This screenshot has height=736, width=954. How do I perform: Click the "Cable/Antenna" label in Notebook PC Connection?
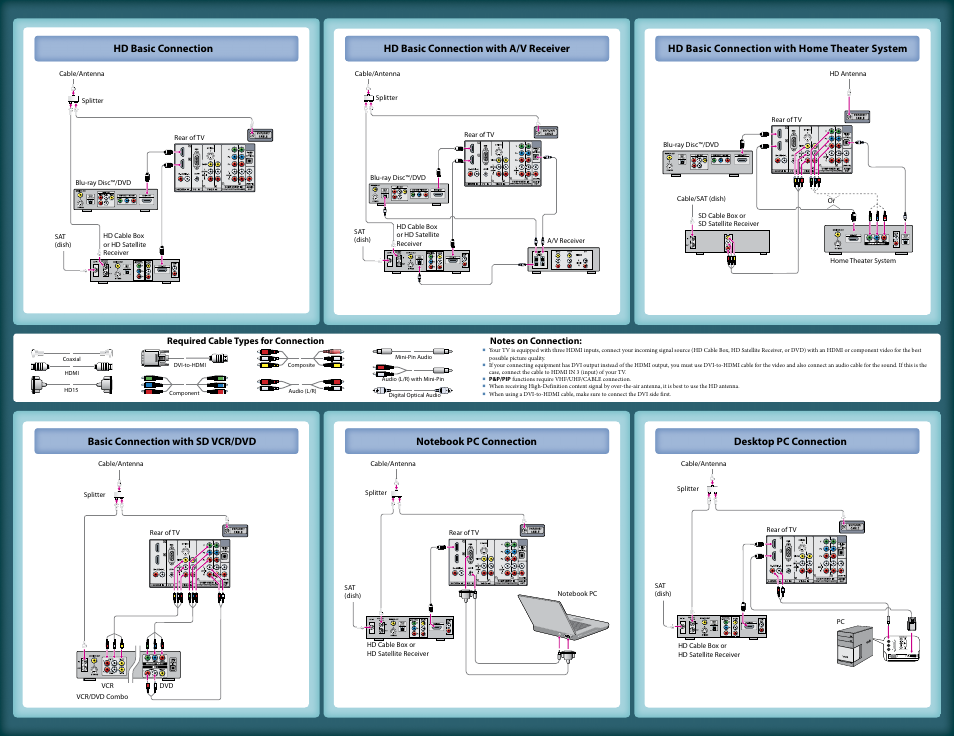[392, 463]
